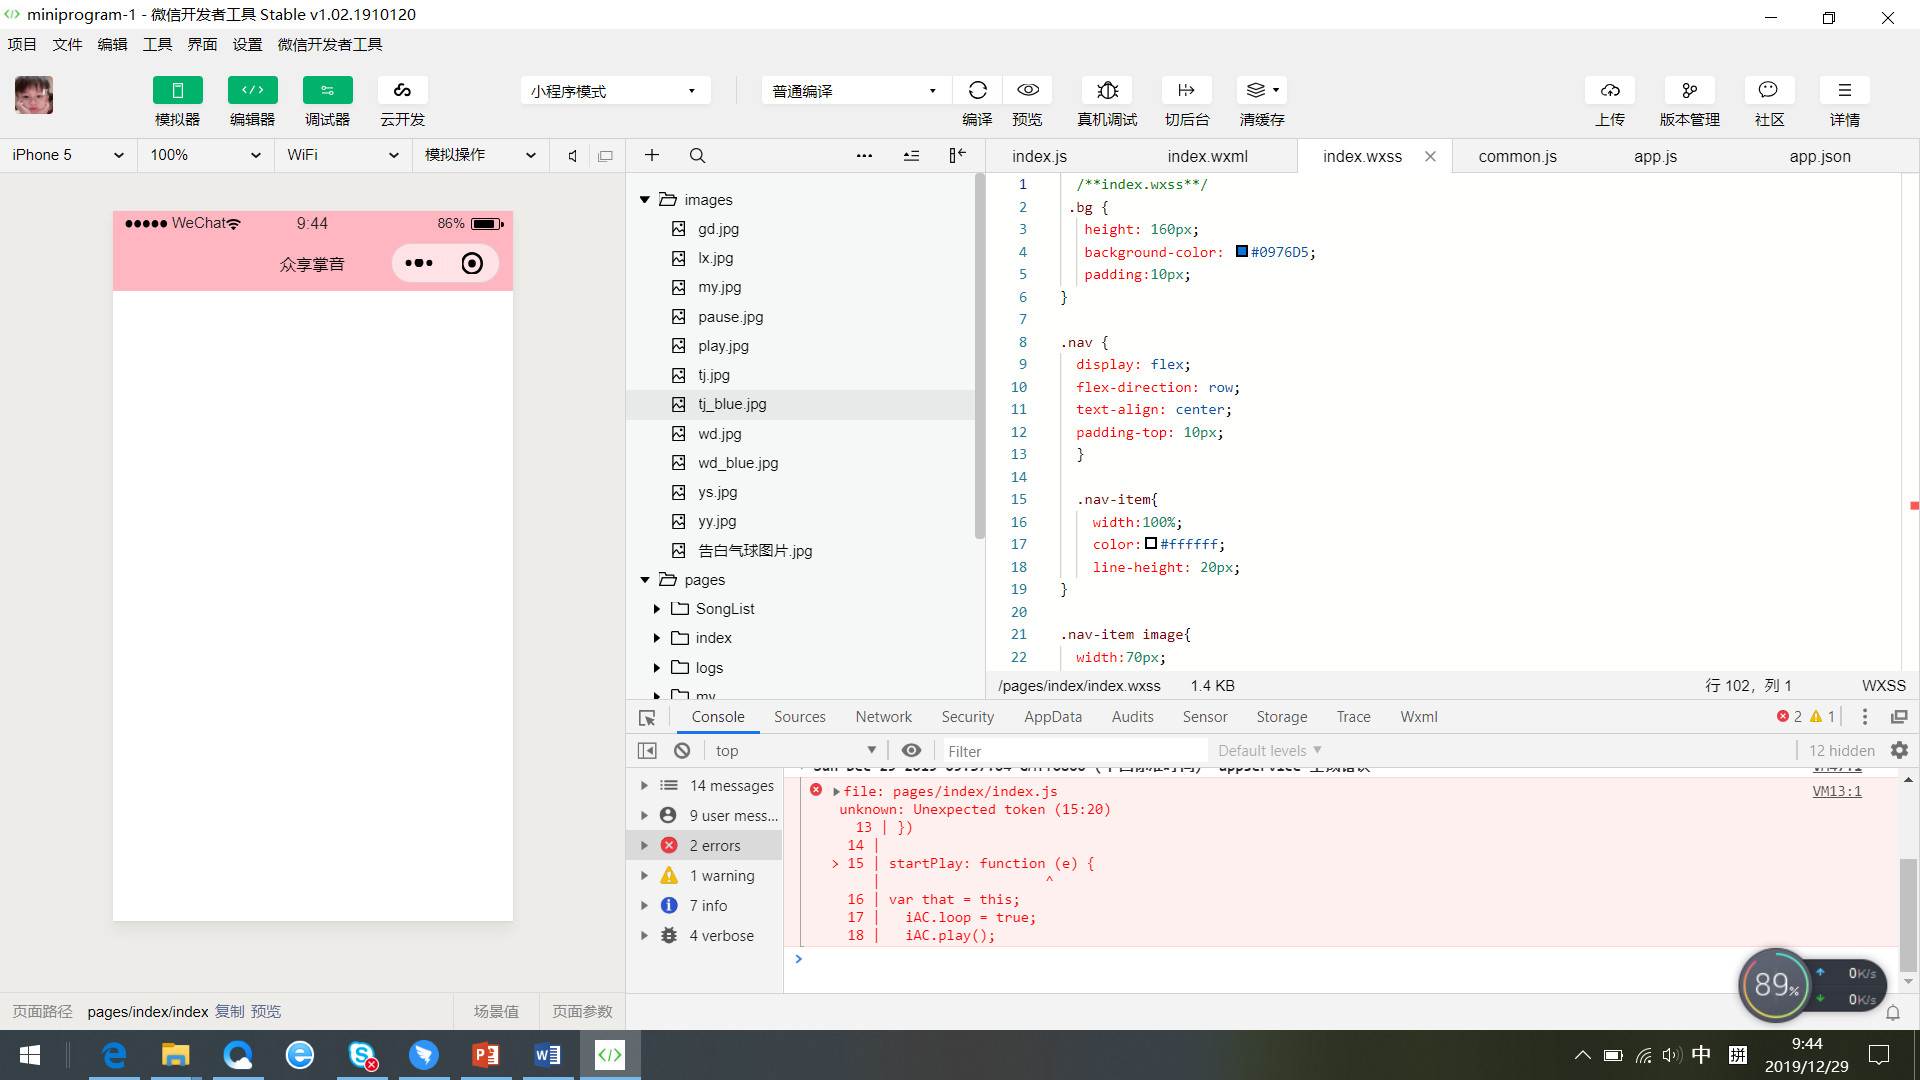Select the element inspector tool
Screen dimensions: 1920x1080
tap(647, 718)
